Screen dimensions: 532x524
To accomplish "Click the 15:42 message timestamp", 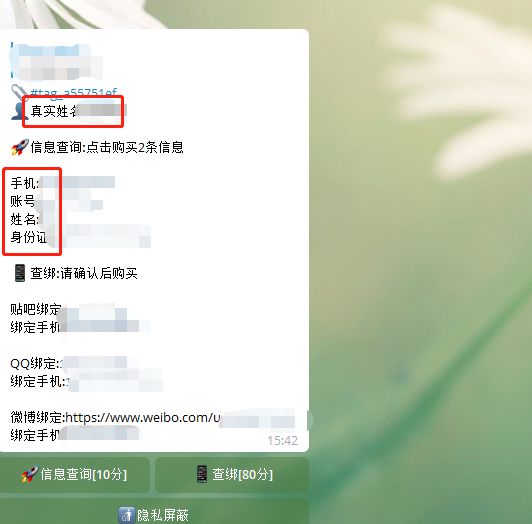I will pyautogui.click(x=282, y=441).
